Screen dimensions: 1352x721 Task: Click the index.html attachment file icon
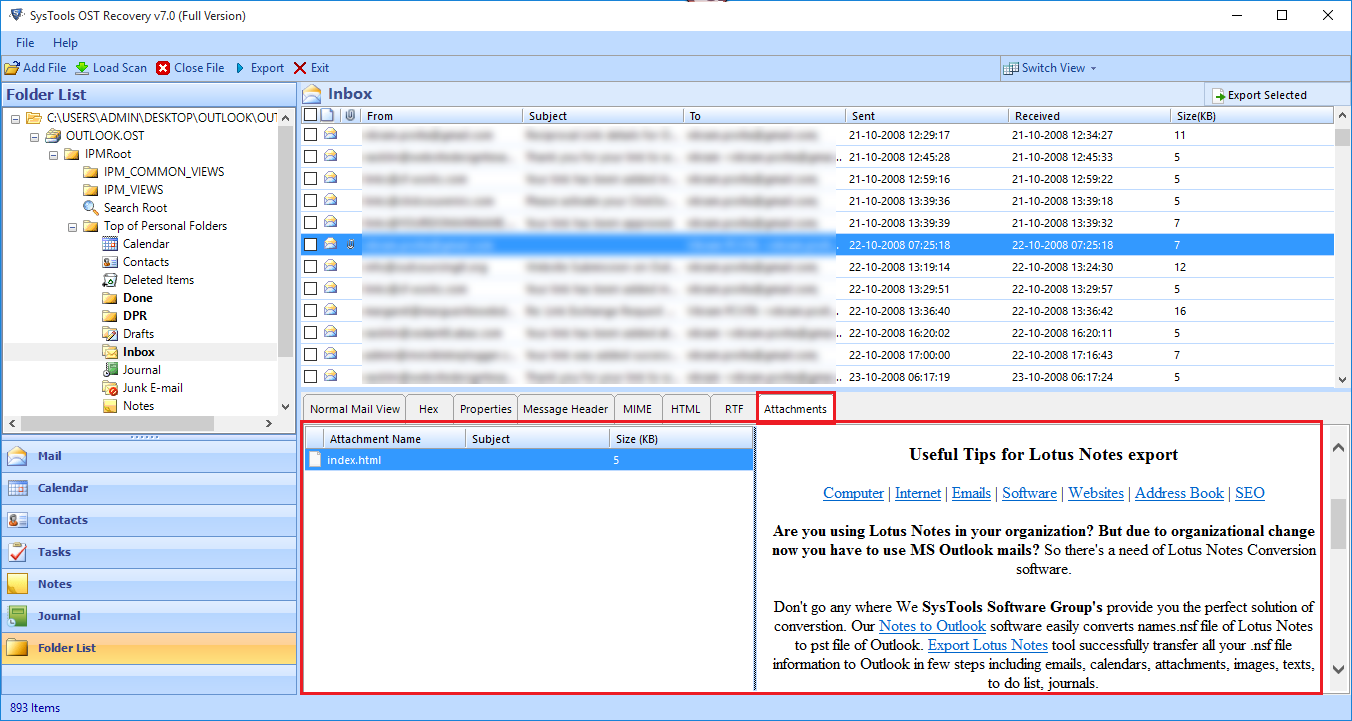pyautogui.click(x=315, y=460)
